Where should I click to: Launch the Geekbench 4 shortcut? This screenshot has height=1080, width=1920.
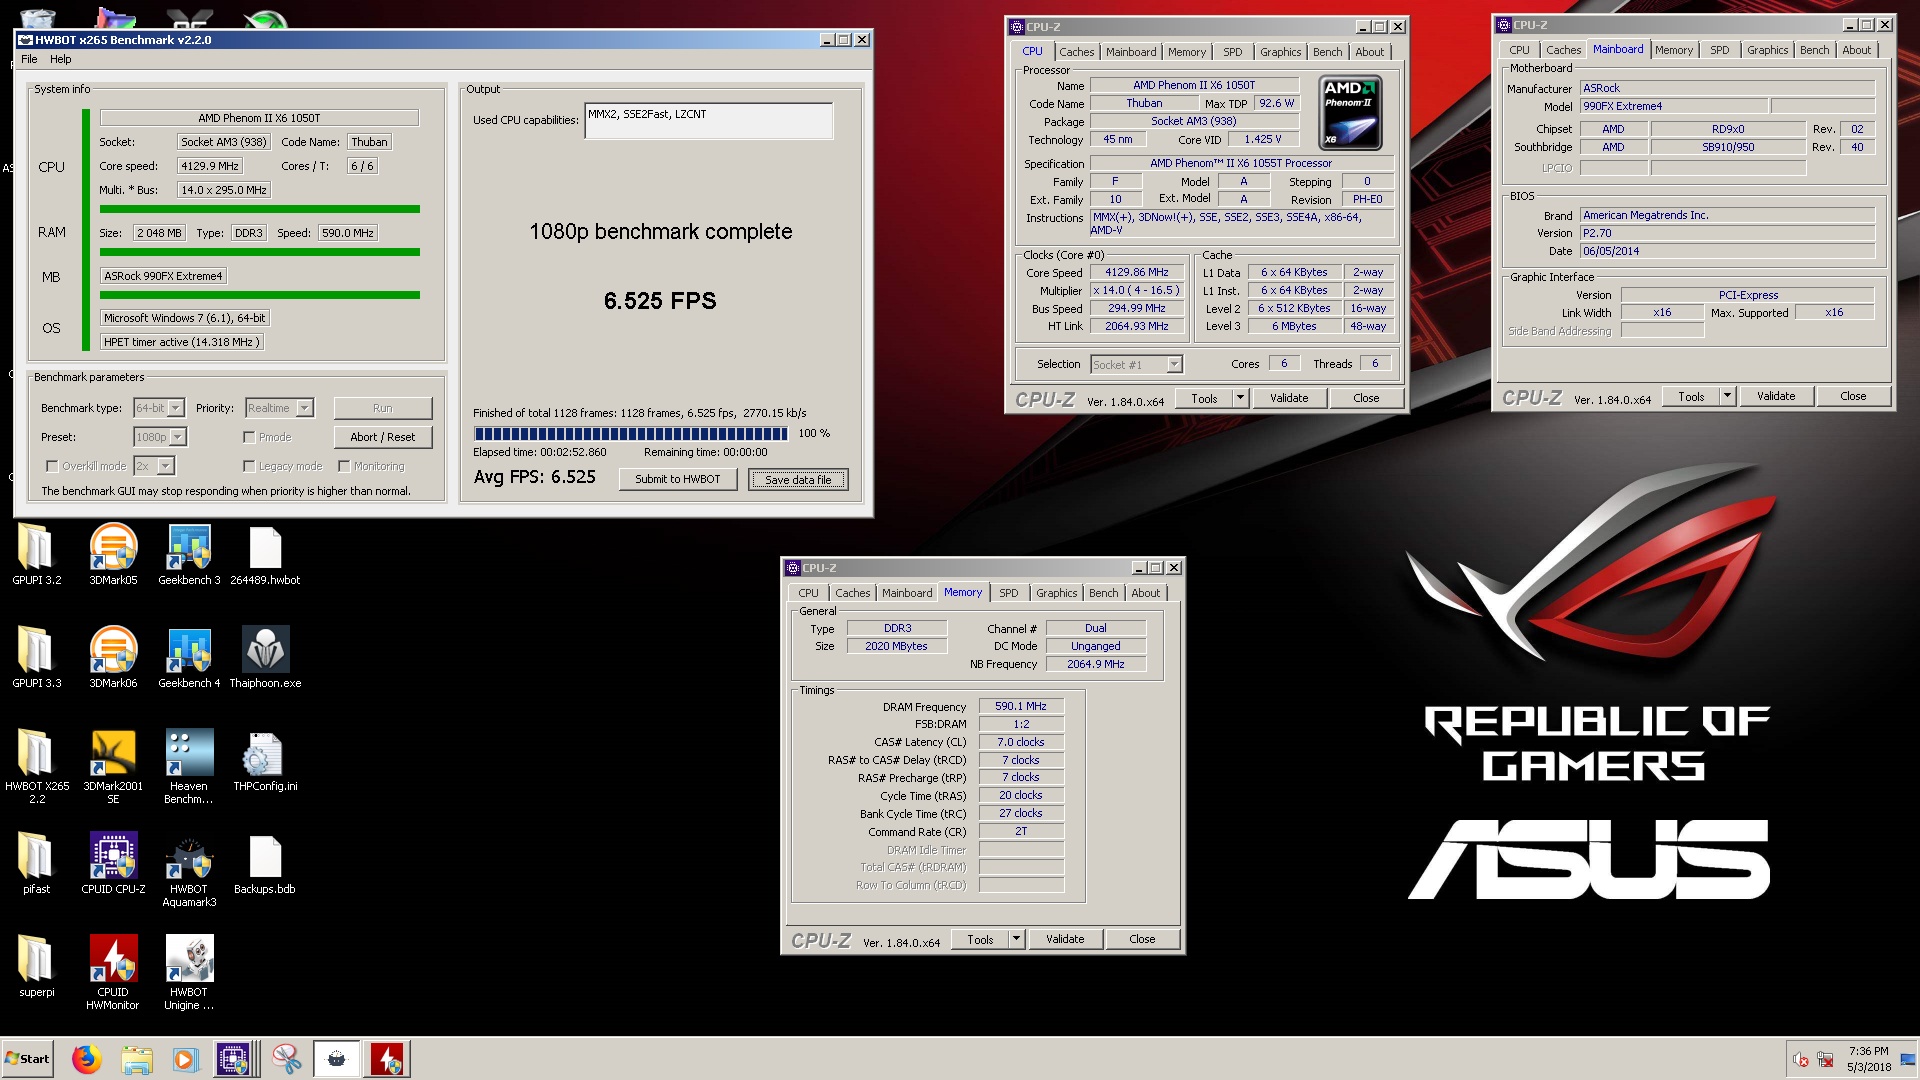coord(189,656)
